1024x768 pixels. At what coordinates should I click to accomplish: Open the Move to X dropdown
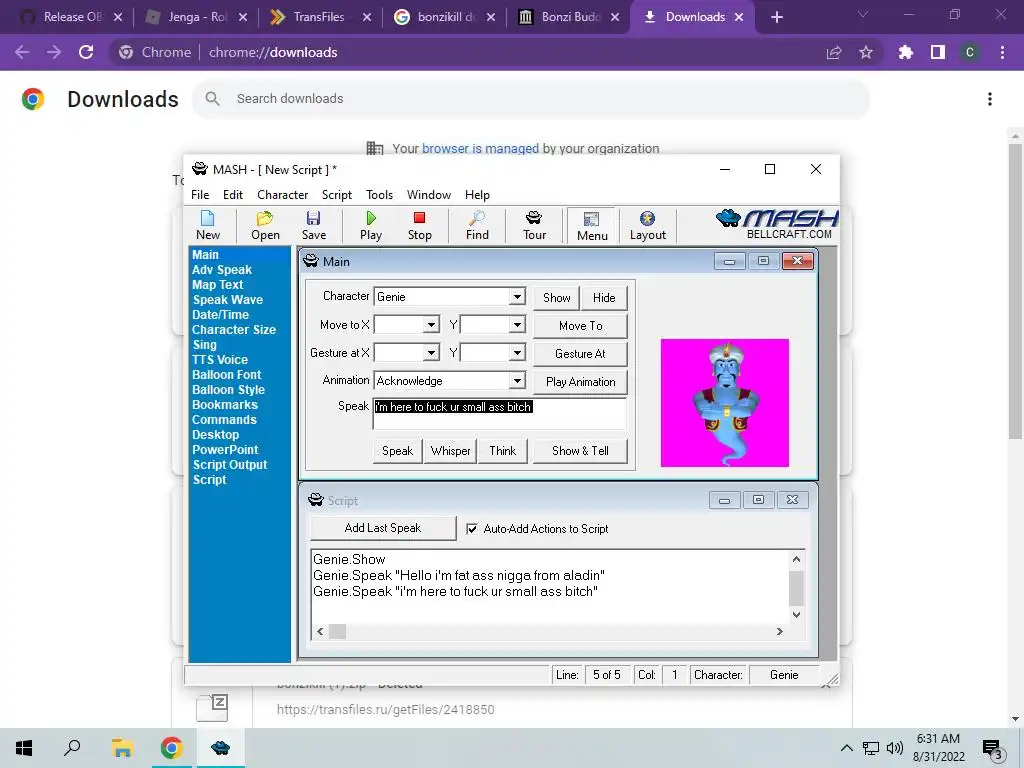tap(431, 325)
